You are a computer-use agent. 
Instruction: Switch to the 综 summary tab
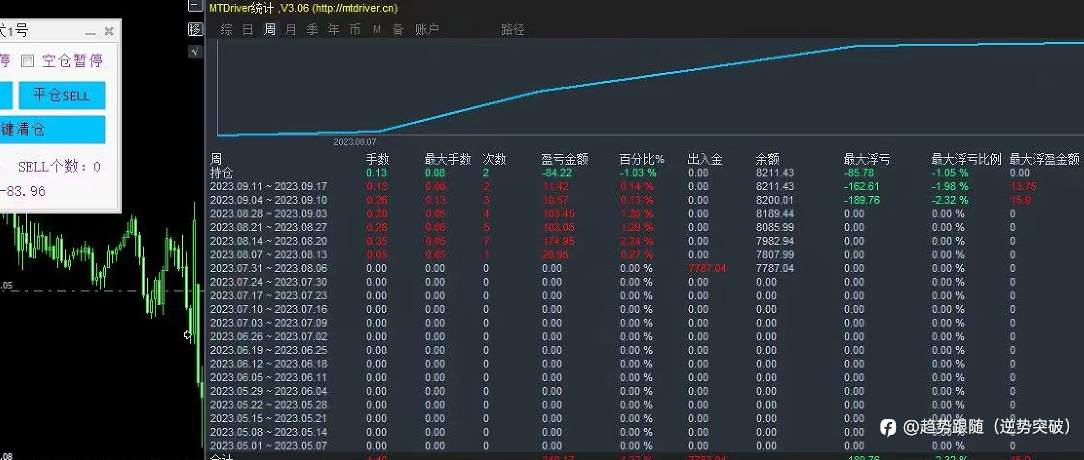click(226, 29)
